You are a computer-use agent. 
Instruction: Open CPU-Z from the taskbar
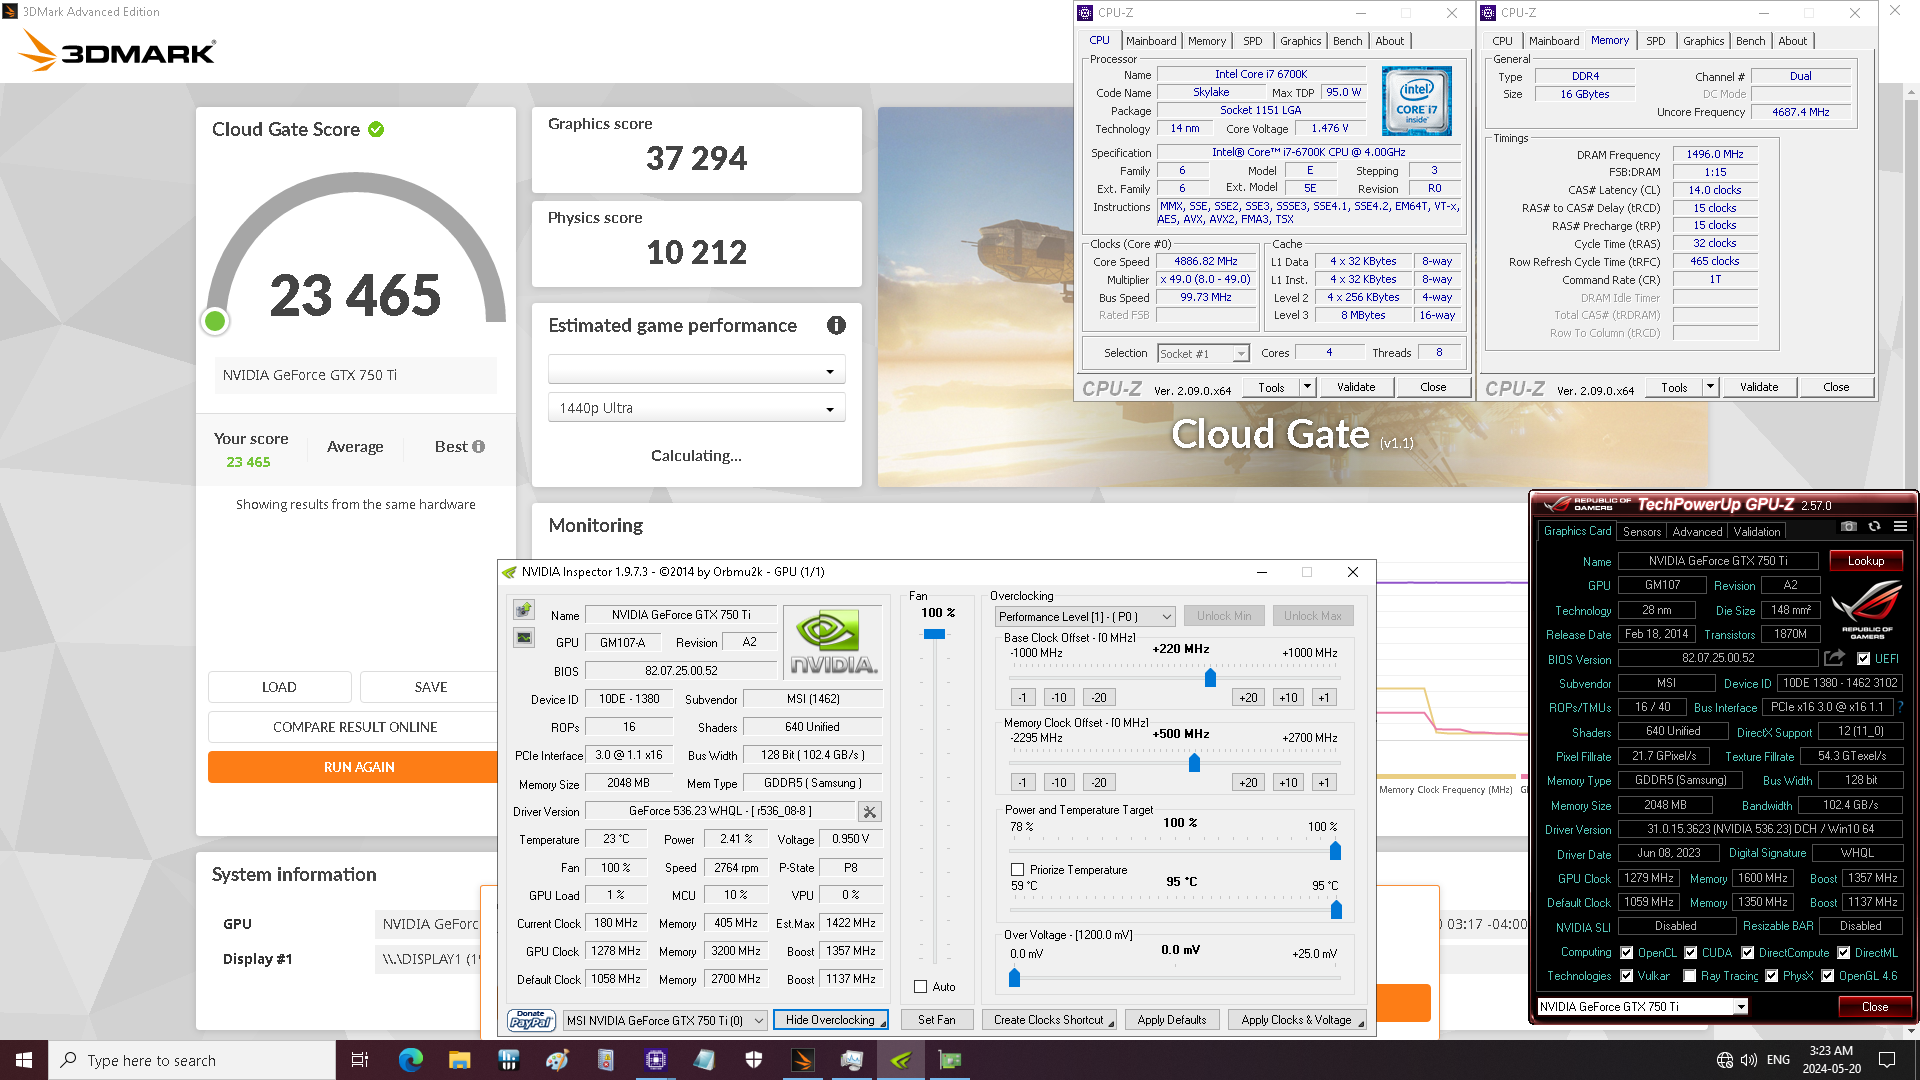(656, 1060)
